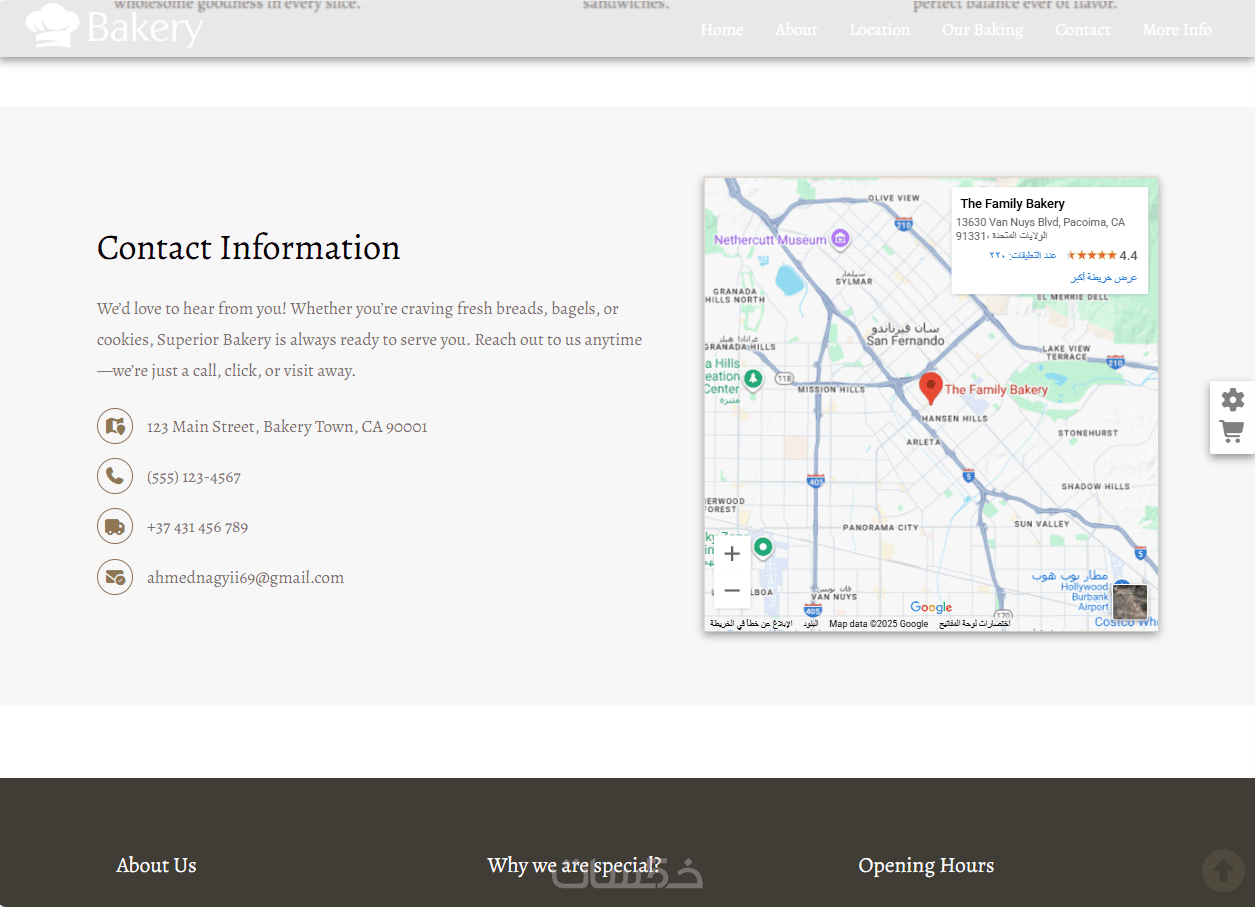Click the 4.4 star rating in map card
1256x907 pixels.
1102,256
